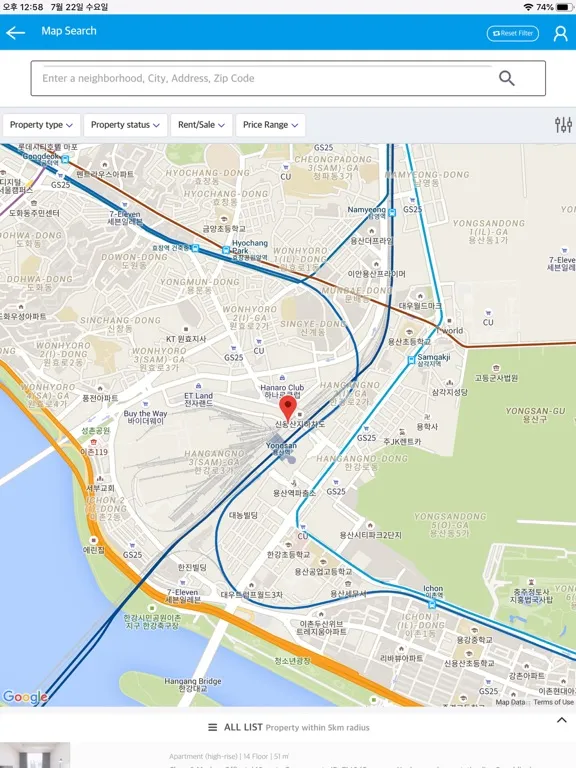Click the 대우월드마크 building marker
Viewport: 576px width, 768px height.
420,296
